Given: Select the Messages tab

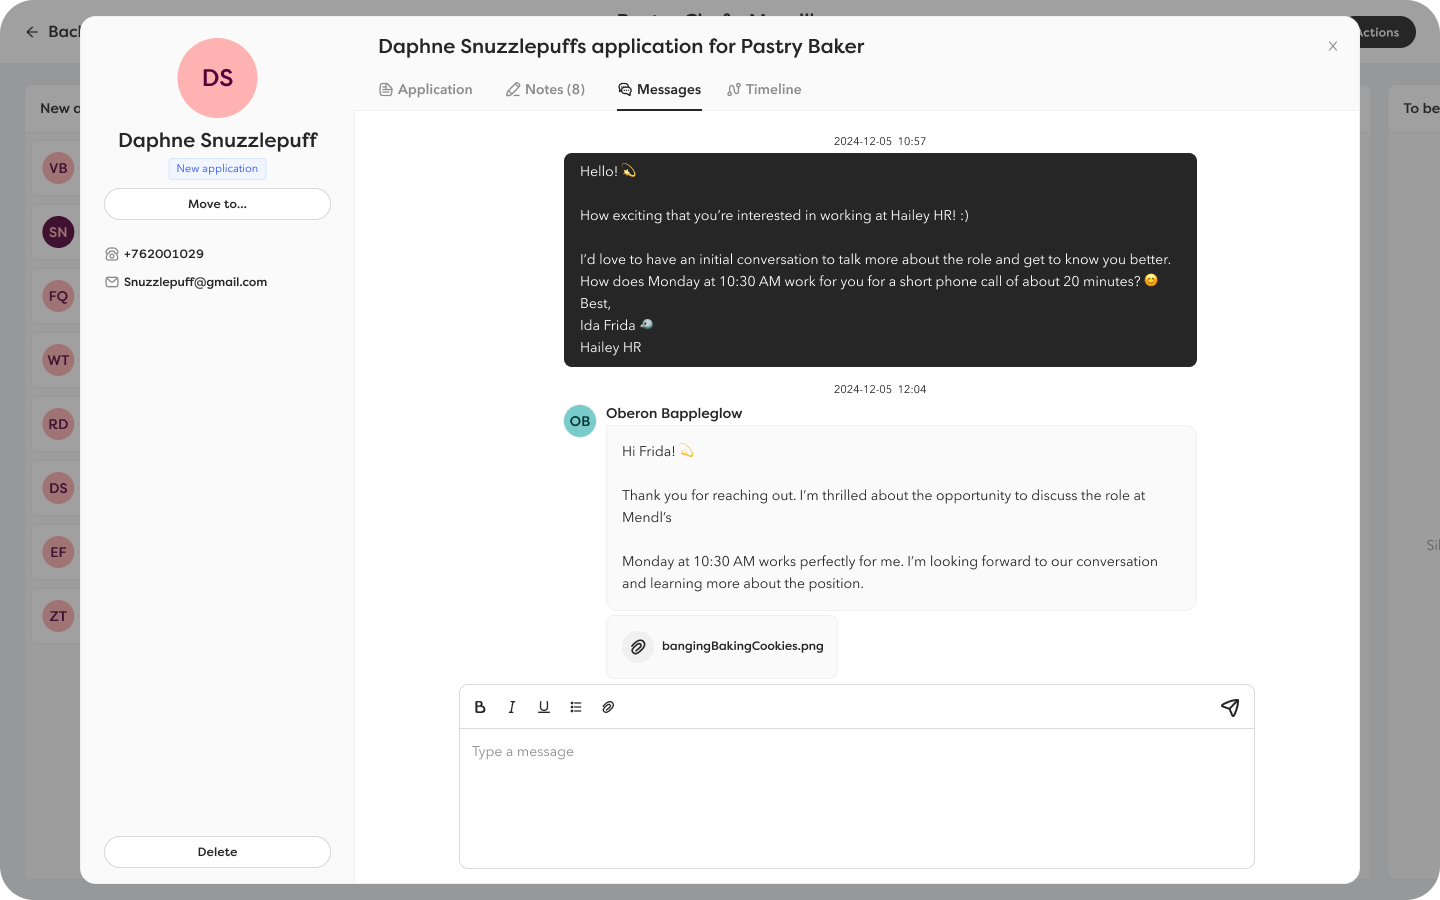Looking at the screenshot, I should click(x=660, y=89).
